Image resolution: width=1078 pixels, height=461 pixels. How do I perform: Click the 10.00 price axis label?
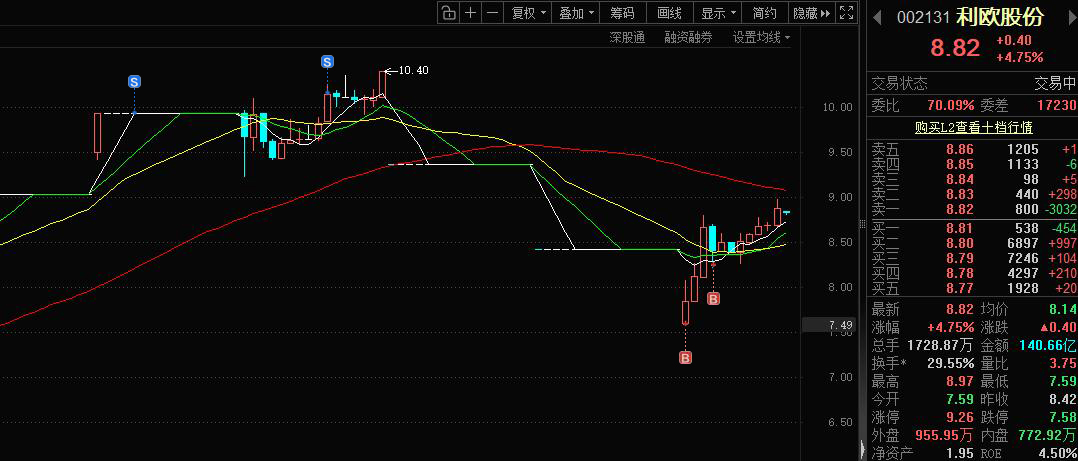click(837, 107)
